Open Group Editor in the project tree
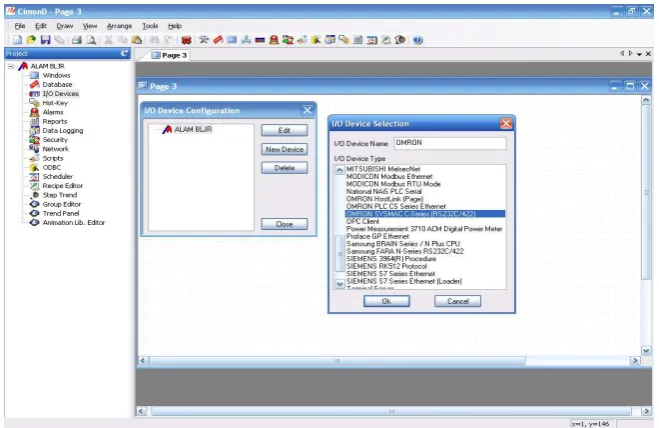This screenshot has width=659, height=428. (61, 204)
